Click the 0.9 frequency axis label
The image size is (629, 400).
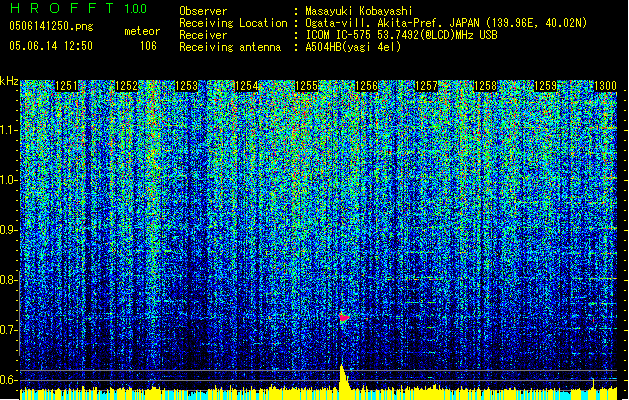[9, 230]
